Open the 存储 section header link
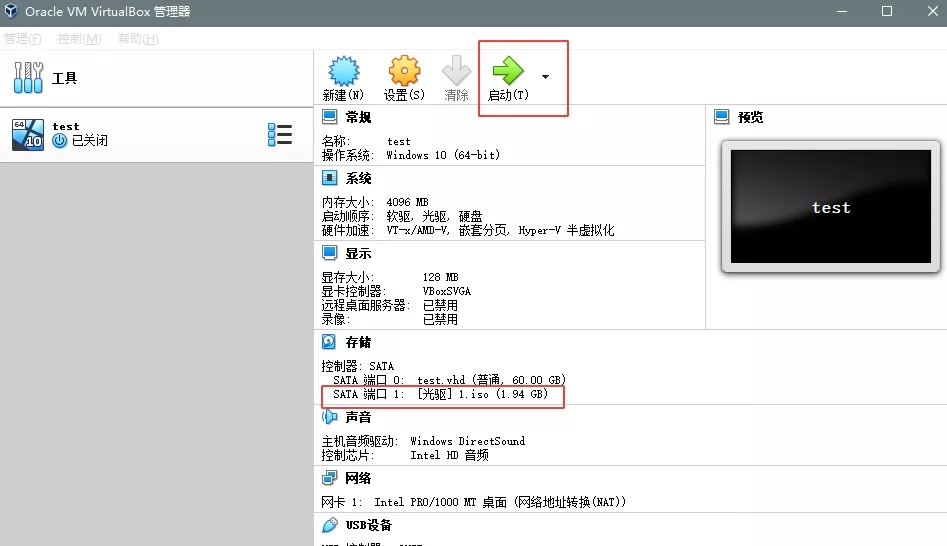 click(x=358, y=342)
